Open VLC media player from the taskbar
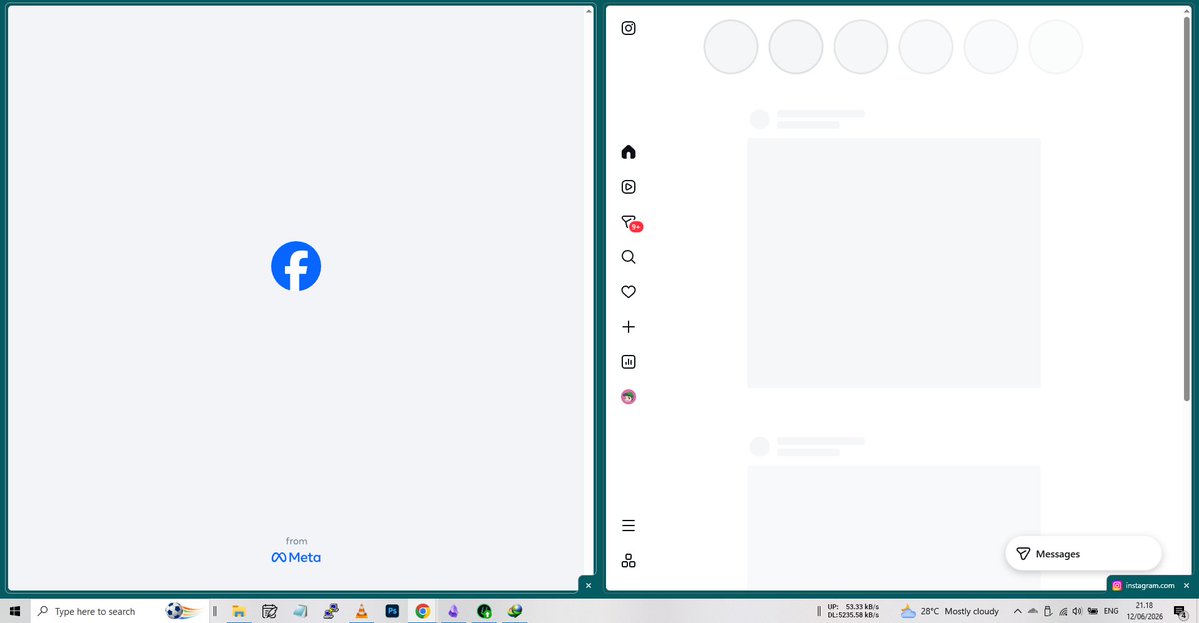The height and width of the screenshot is (623, 1199). coord(361,611)
